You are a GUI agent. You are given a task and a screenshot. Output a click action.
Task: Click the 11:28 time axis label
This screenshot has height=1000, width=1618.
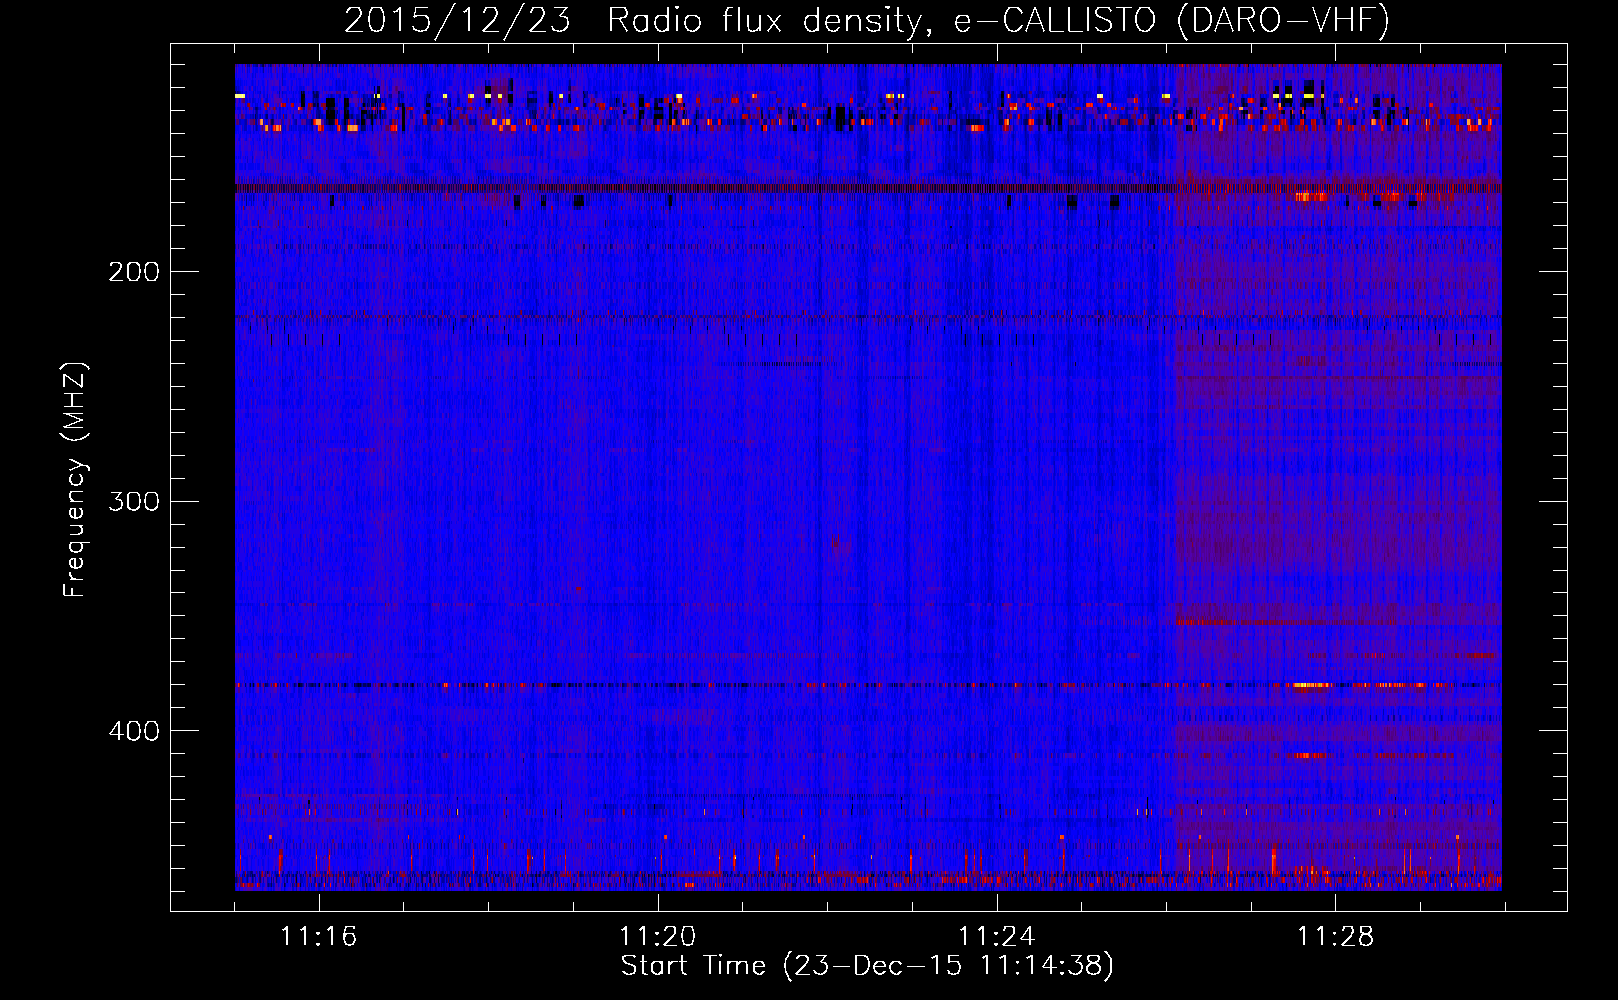pyautogui.click(x=1335, y=937)
